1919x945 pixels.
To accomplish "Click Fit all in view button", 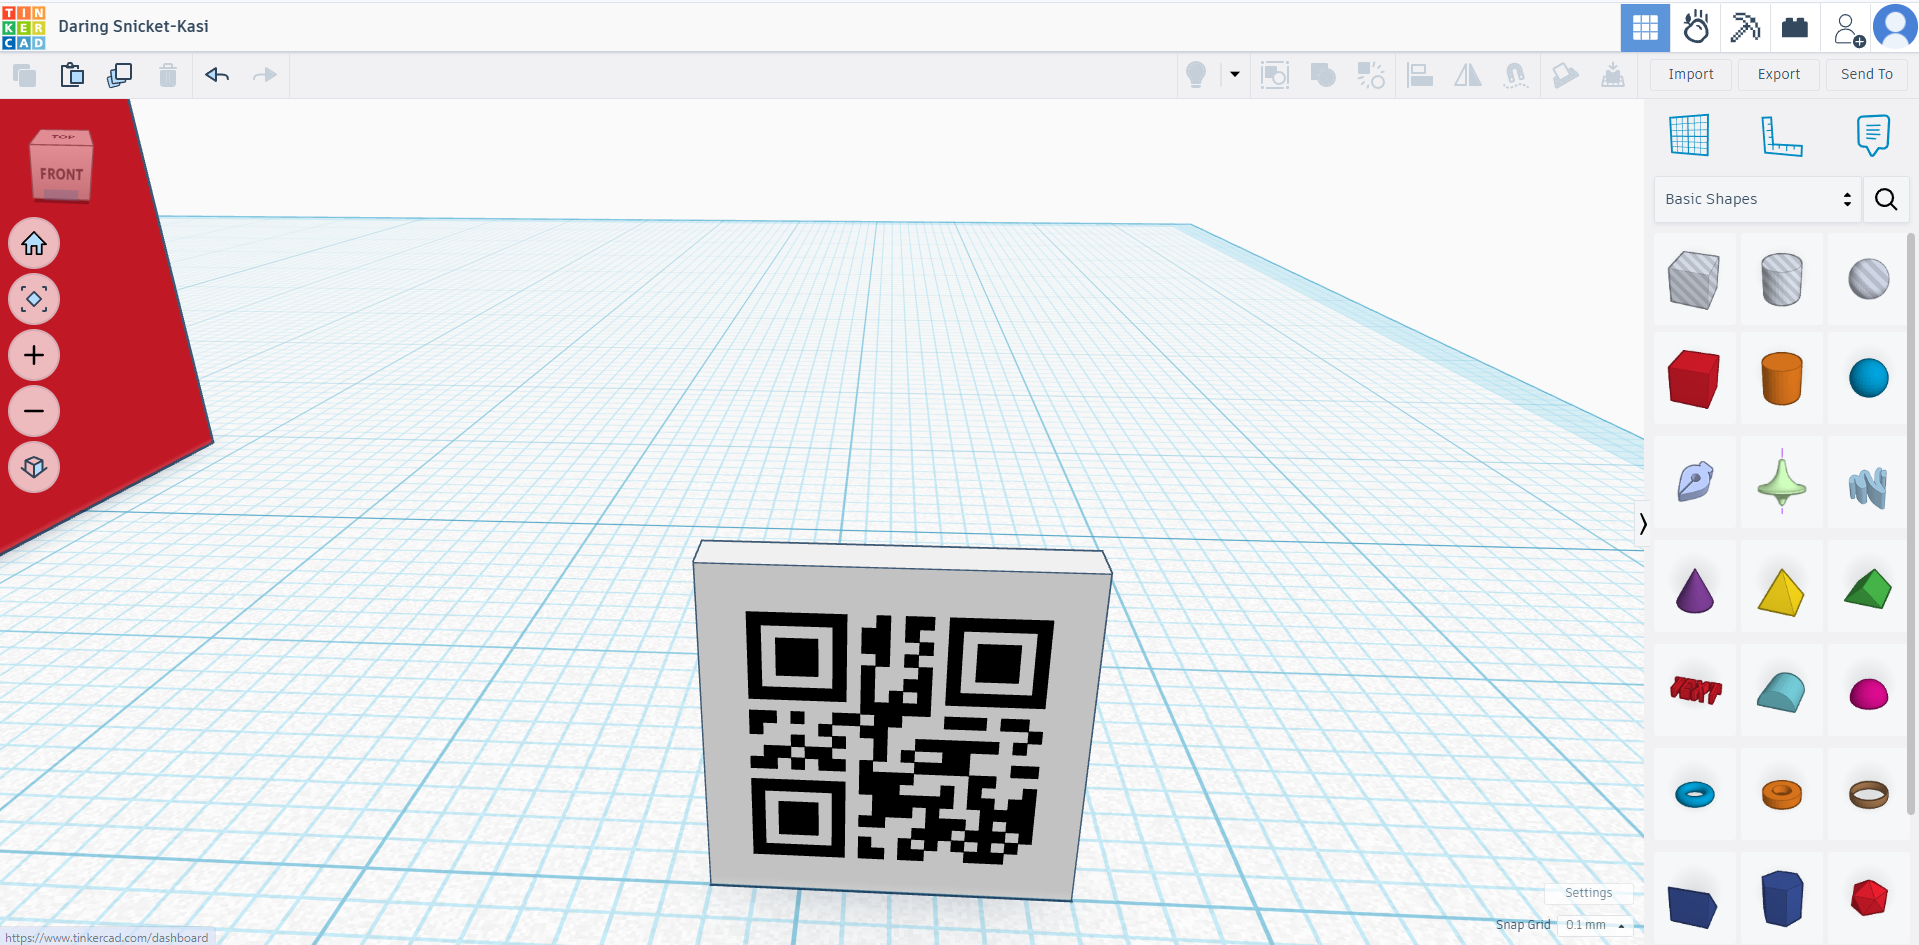I will pyautogui.click(x=34, y=299).
